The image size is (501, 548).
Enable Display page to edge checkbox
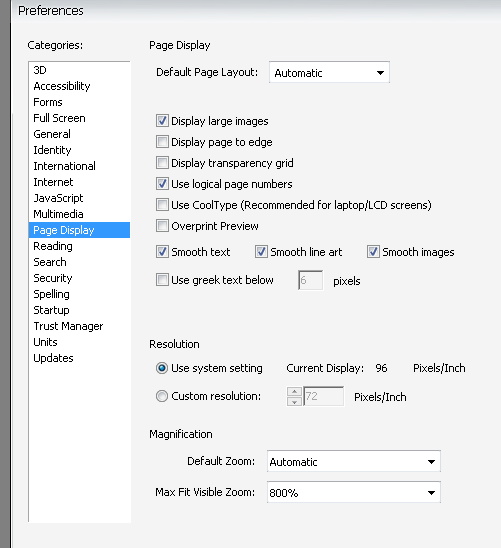coord(162,142)
